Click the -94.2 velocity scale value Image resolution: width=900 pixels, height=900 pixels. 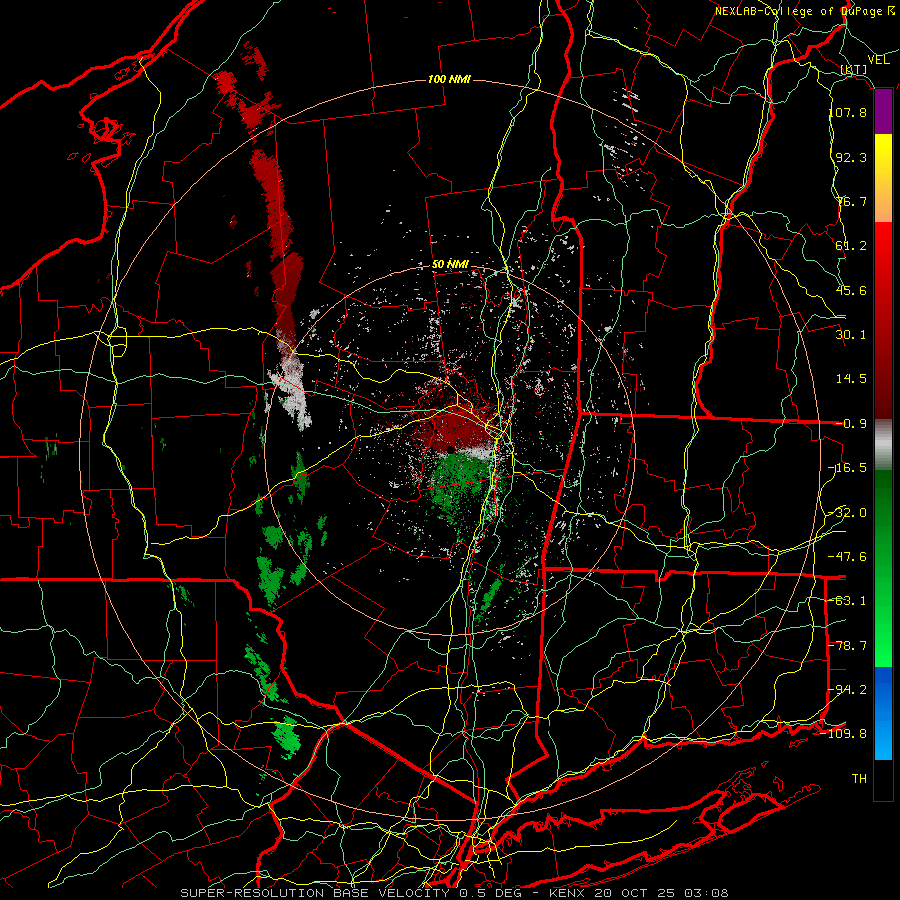pyautogui.click(x=848, y=690)
